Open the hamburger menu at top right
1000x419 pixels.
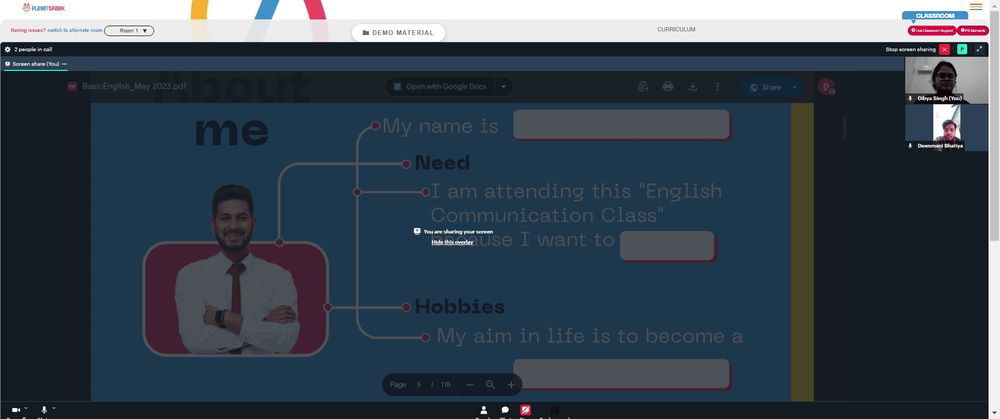(x=976, y=7)
